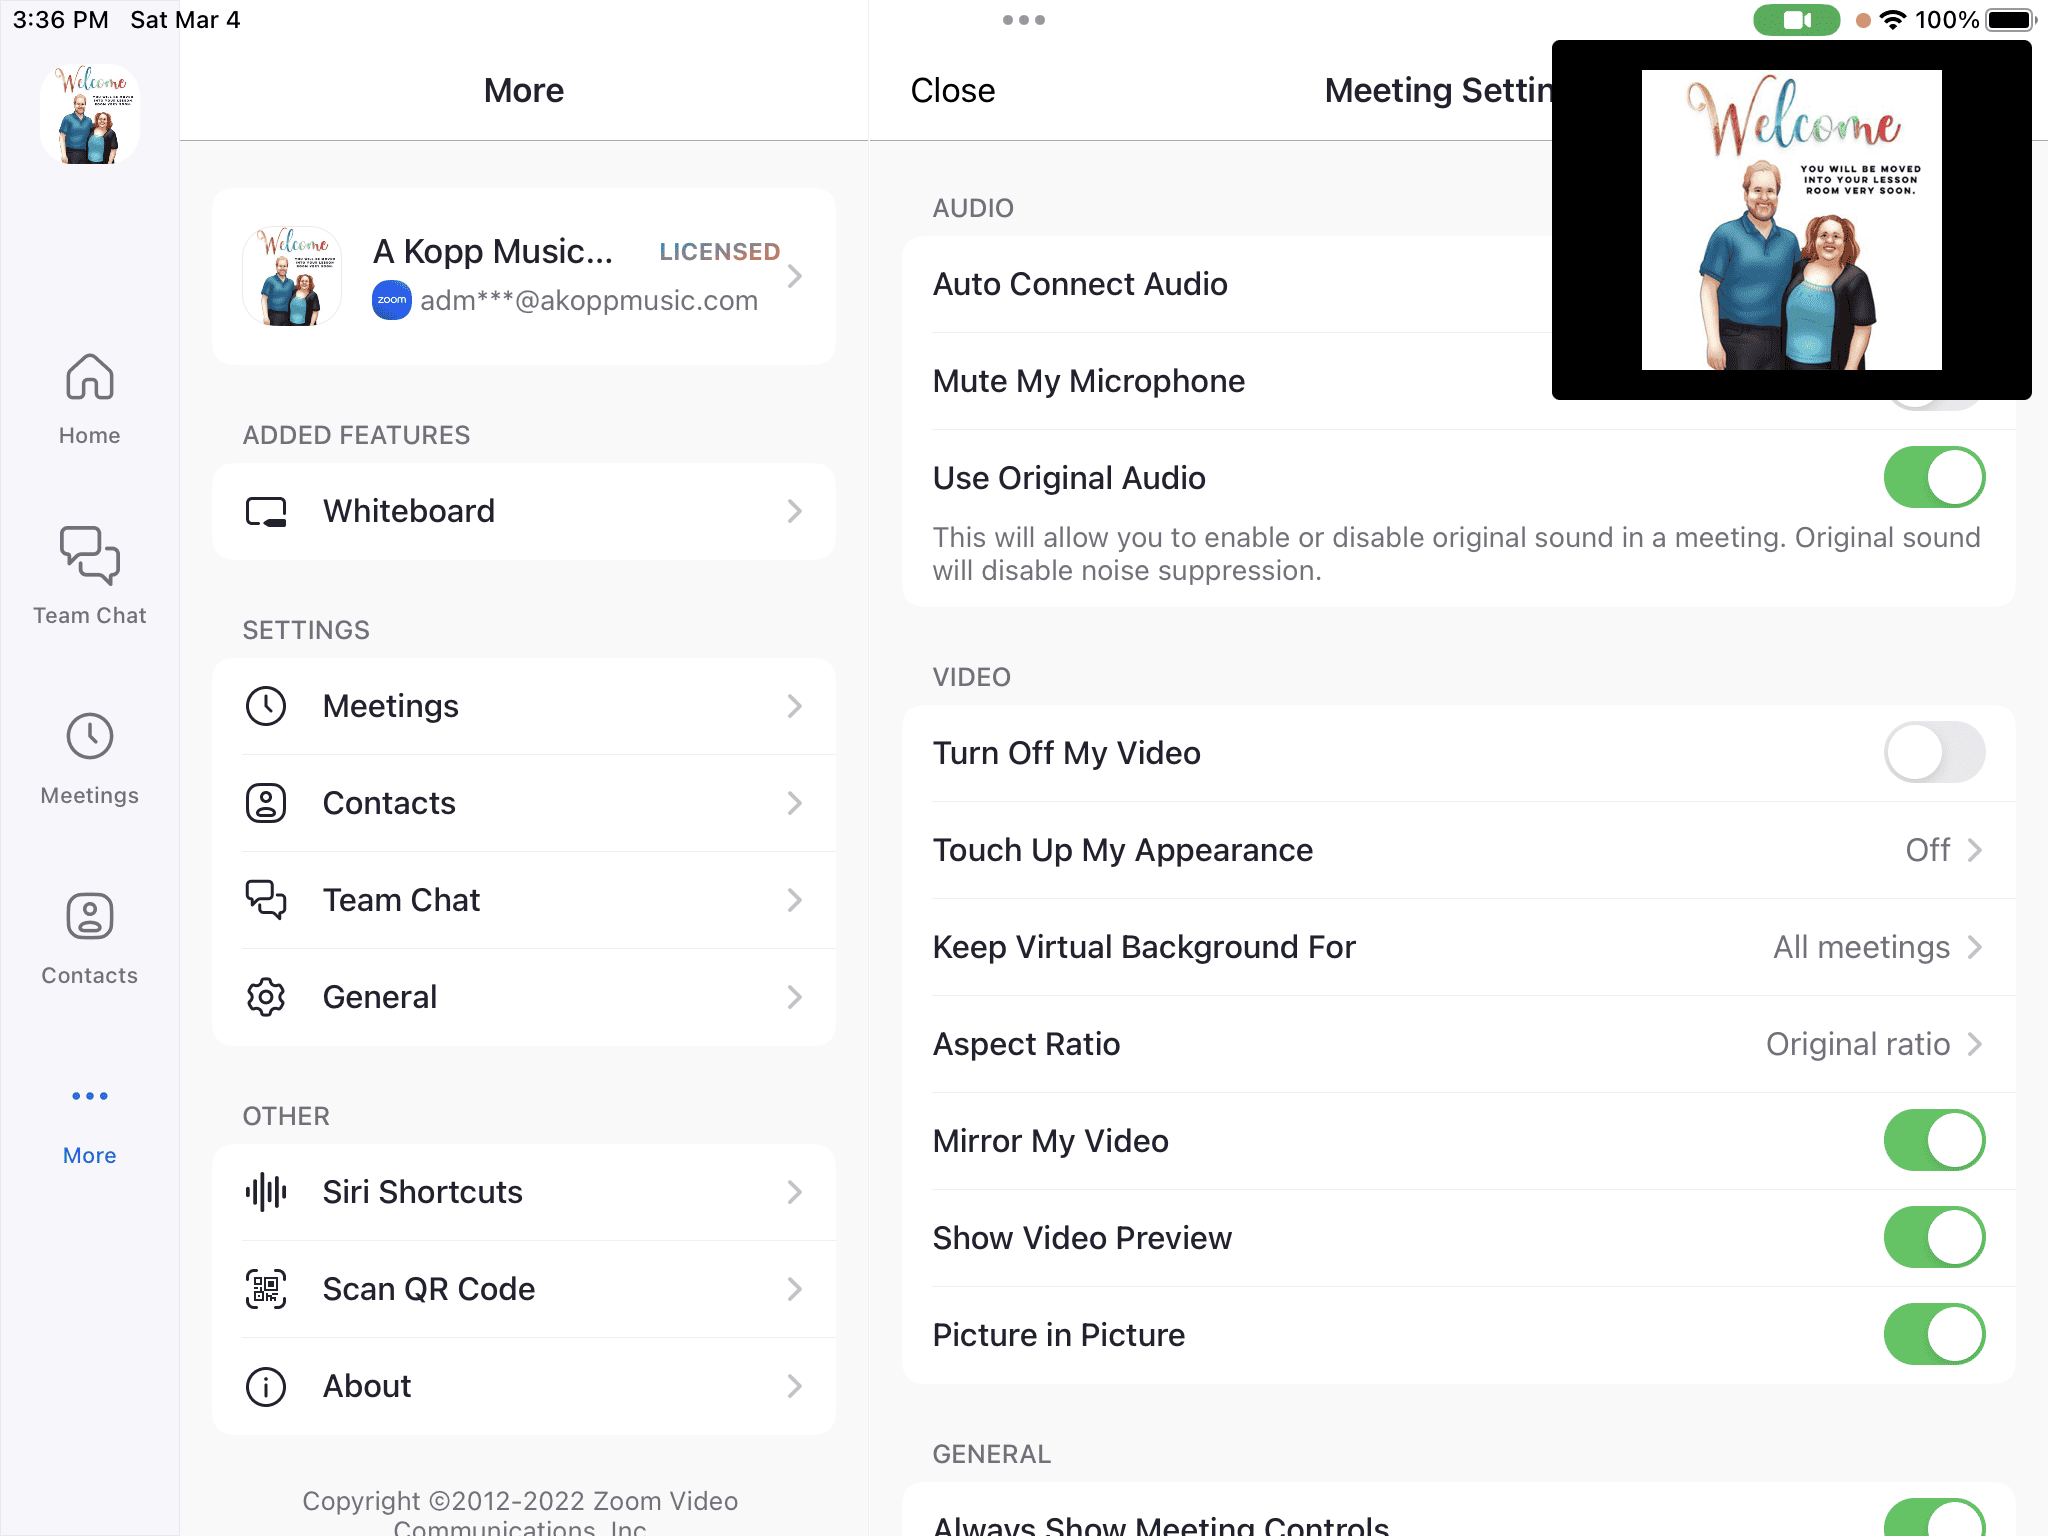Image resolution: width=2048 pixels, height=1536 pixels.
Task: Open Contacts settings row
Action: 524,803
